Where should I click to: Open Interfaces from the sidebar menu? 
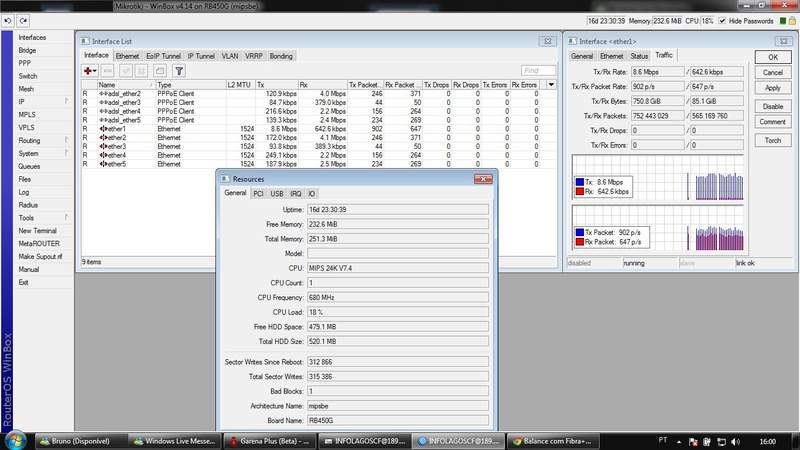(32, 37)
